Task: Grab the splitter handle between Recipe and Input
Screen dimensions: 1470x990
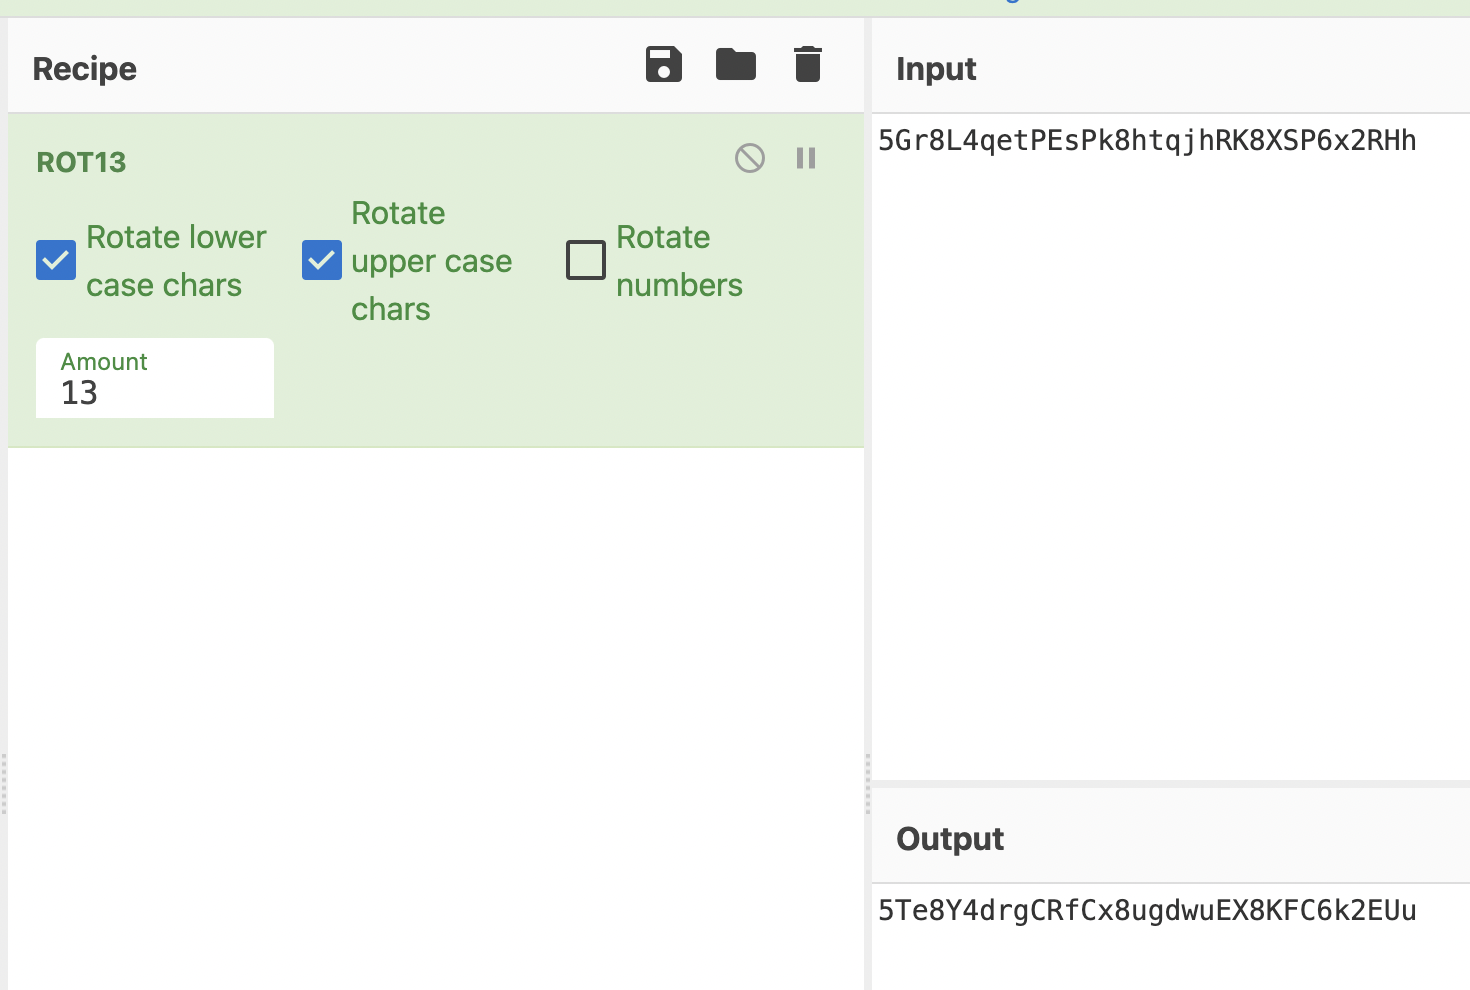Action: point(868,784)
